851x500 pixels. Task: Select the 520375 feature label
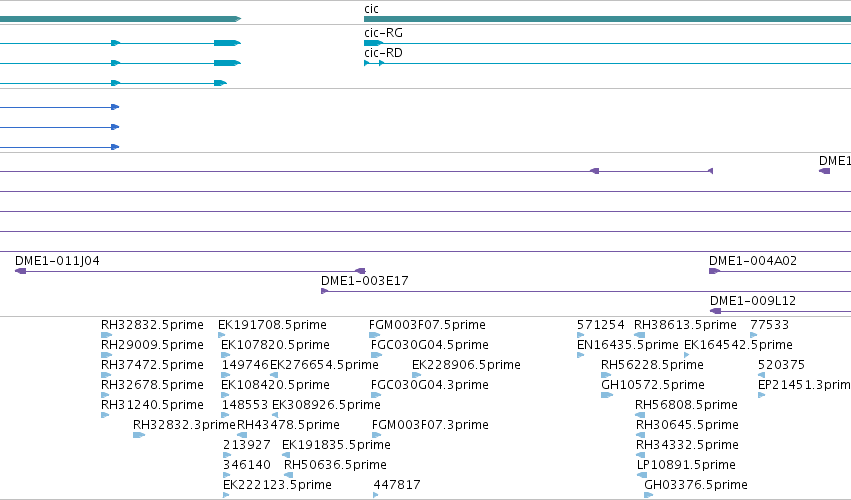coord(781,365)
